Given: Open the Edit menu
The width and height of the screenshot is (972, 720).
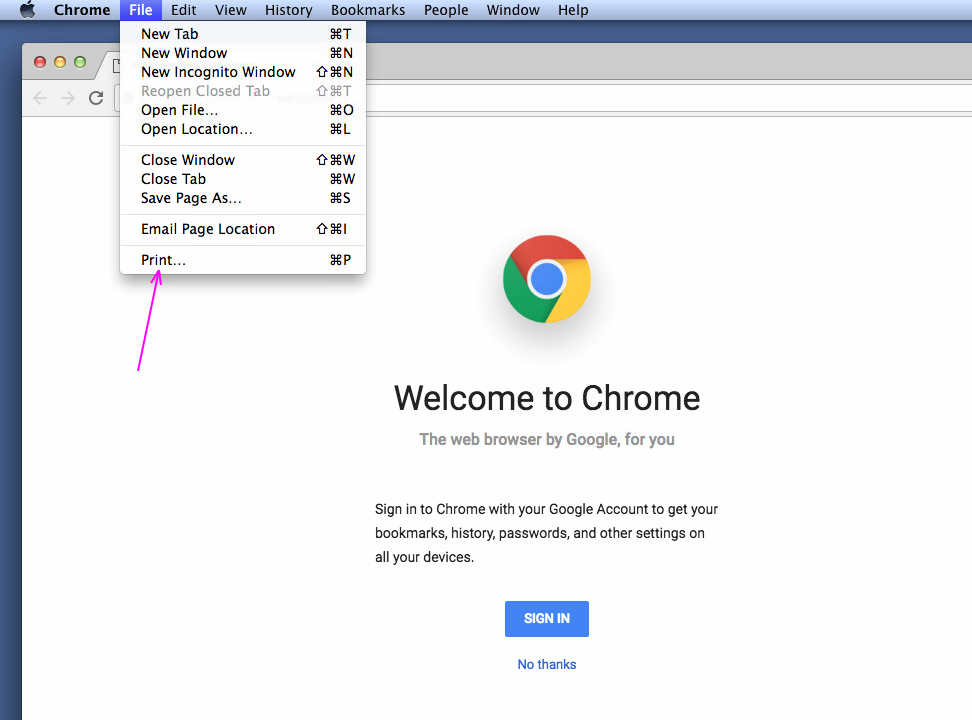Looking at the screenshot, I should coord(183,10).
